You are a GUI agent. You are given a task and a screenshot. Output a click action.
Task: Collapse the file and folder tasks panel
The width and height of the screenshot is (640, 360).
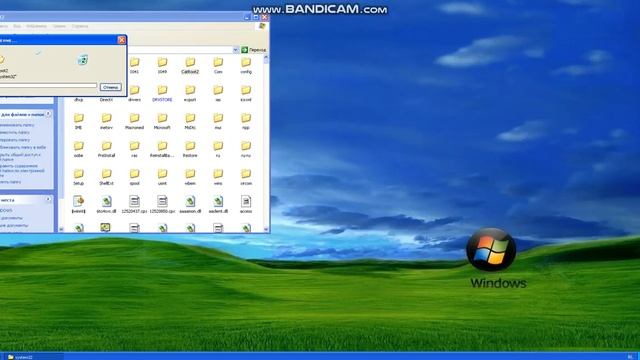coord(48,114)
